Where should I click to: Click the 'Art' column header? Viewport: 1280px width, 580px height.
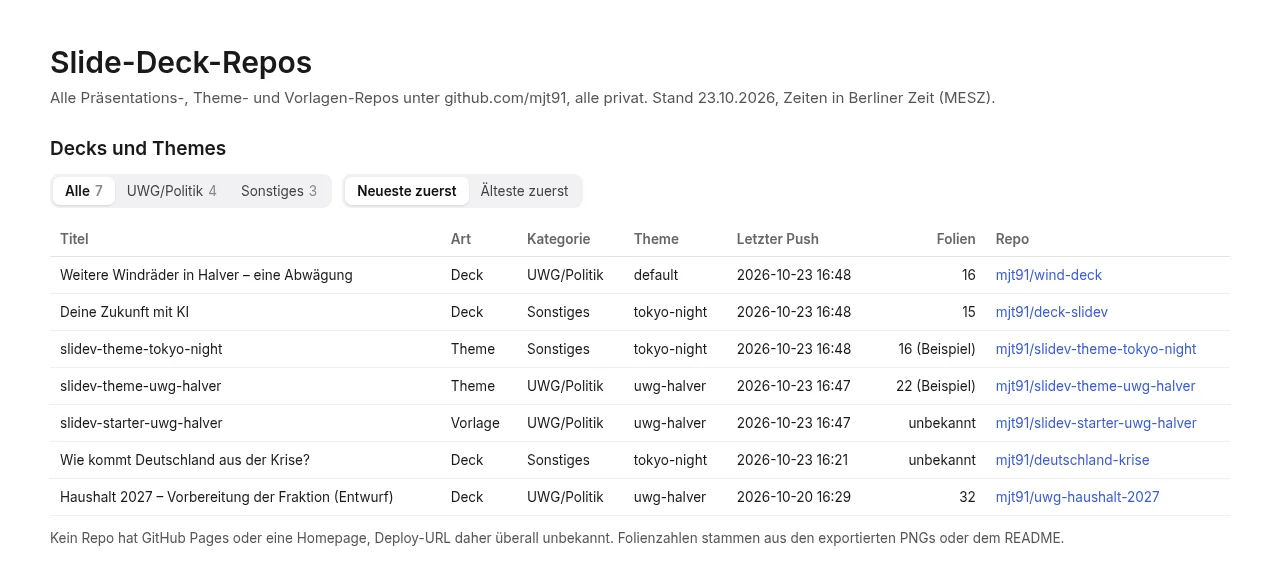click(x=461, y=239)
